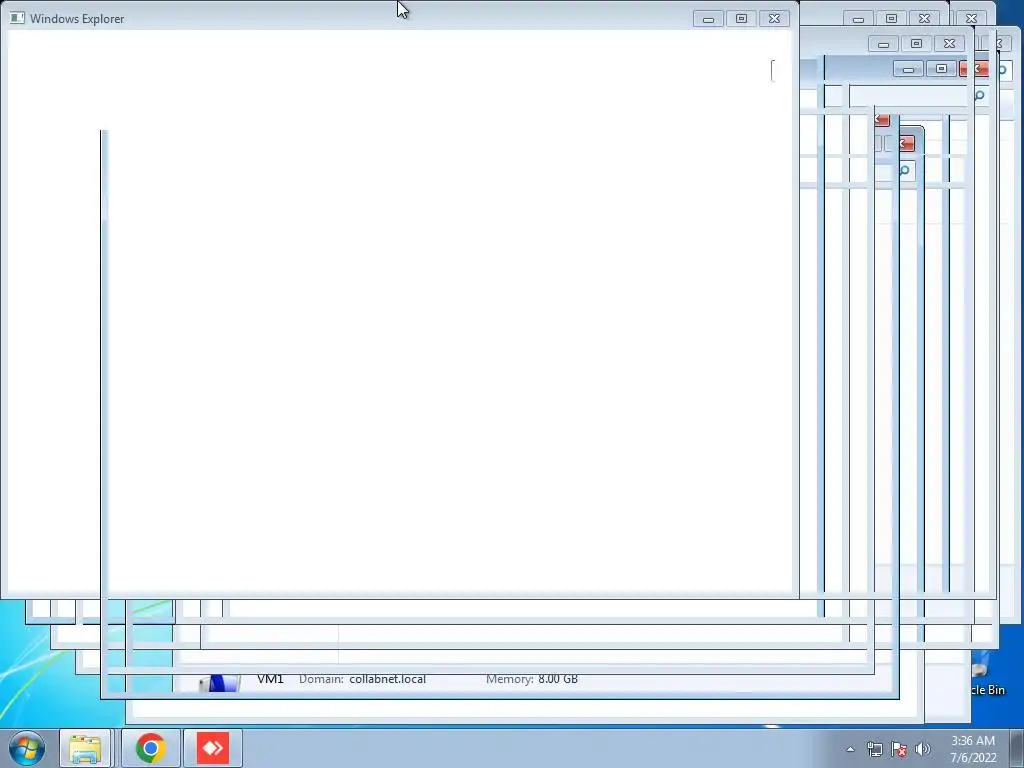Open the volume speaker tray icon
This screenshot has width=1024, height=768.
coord(923,749)
